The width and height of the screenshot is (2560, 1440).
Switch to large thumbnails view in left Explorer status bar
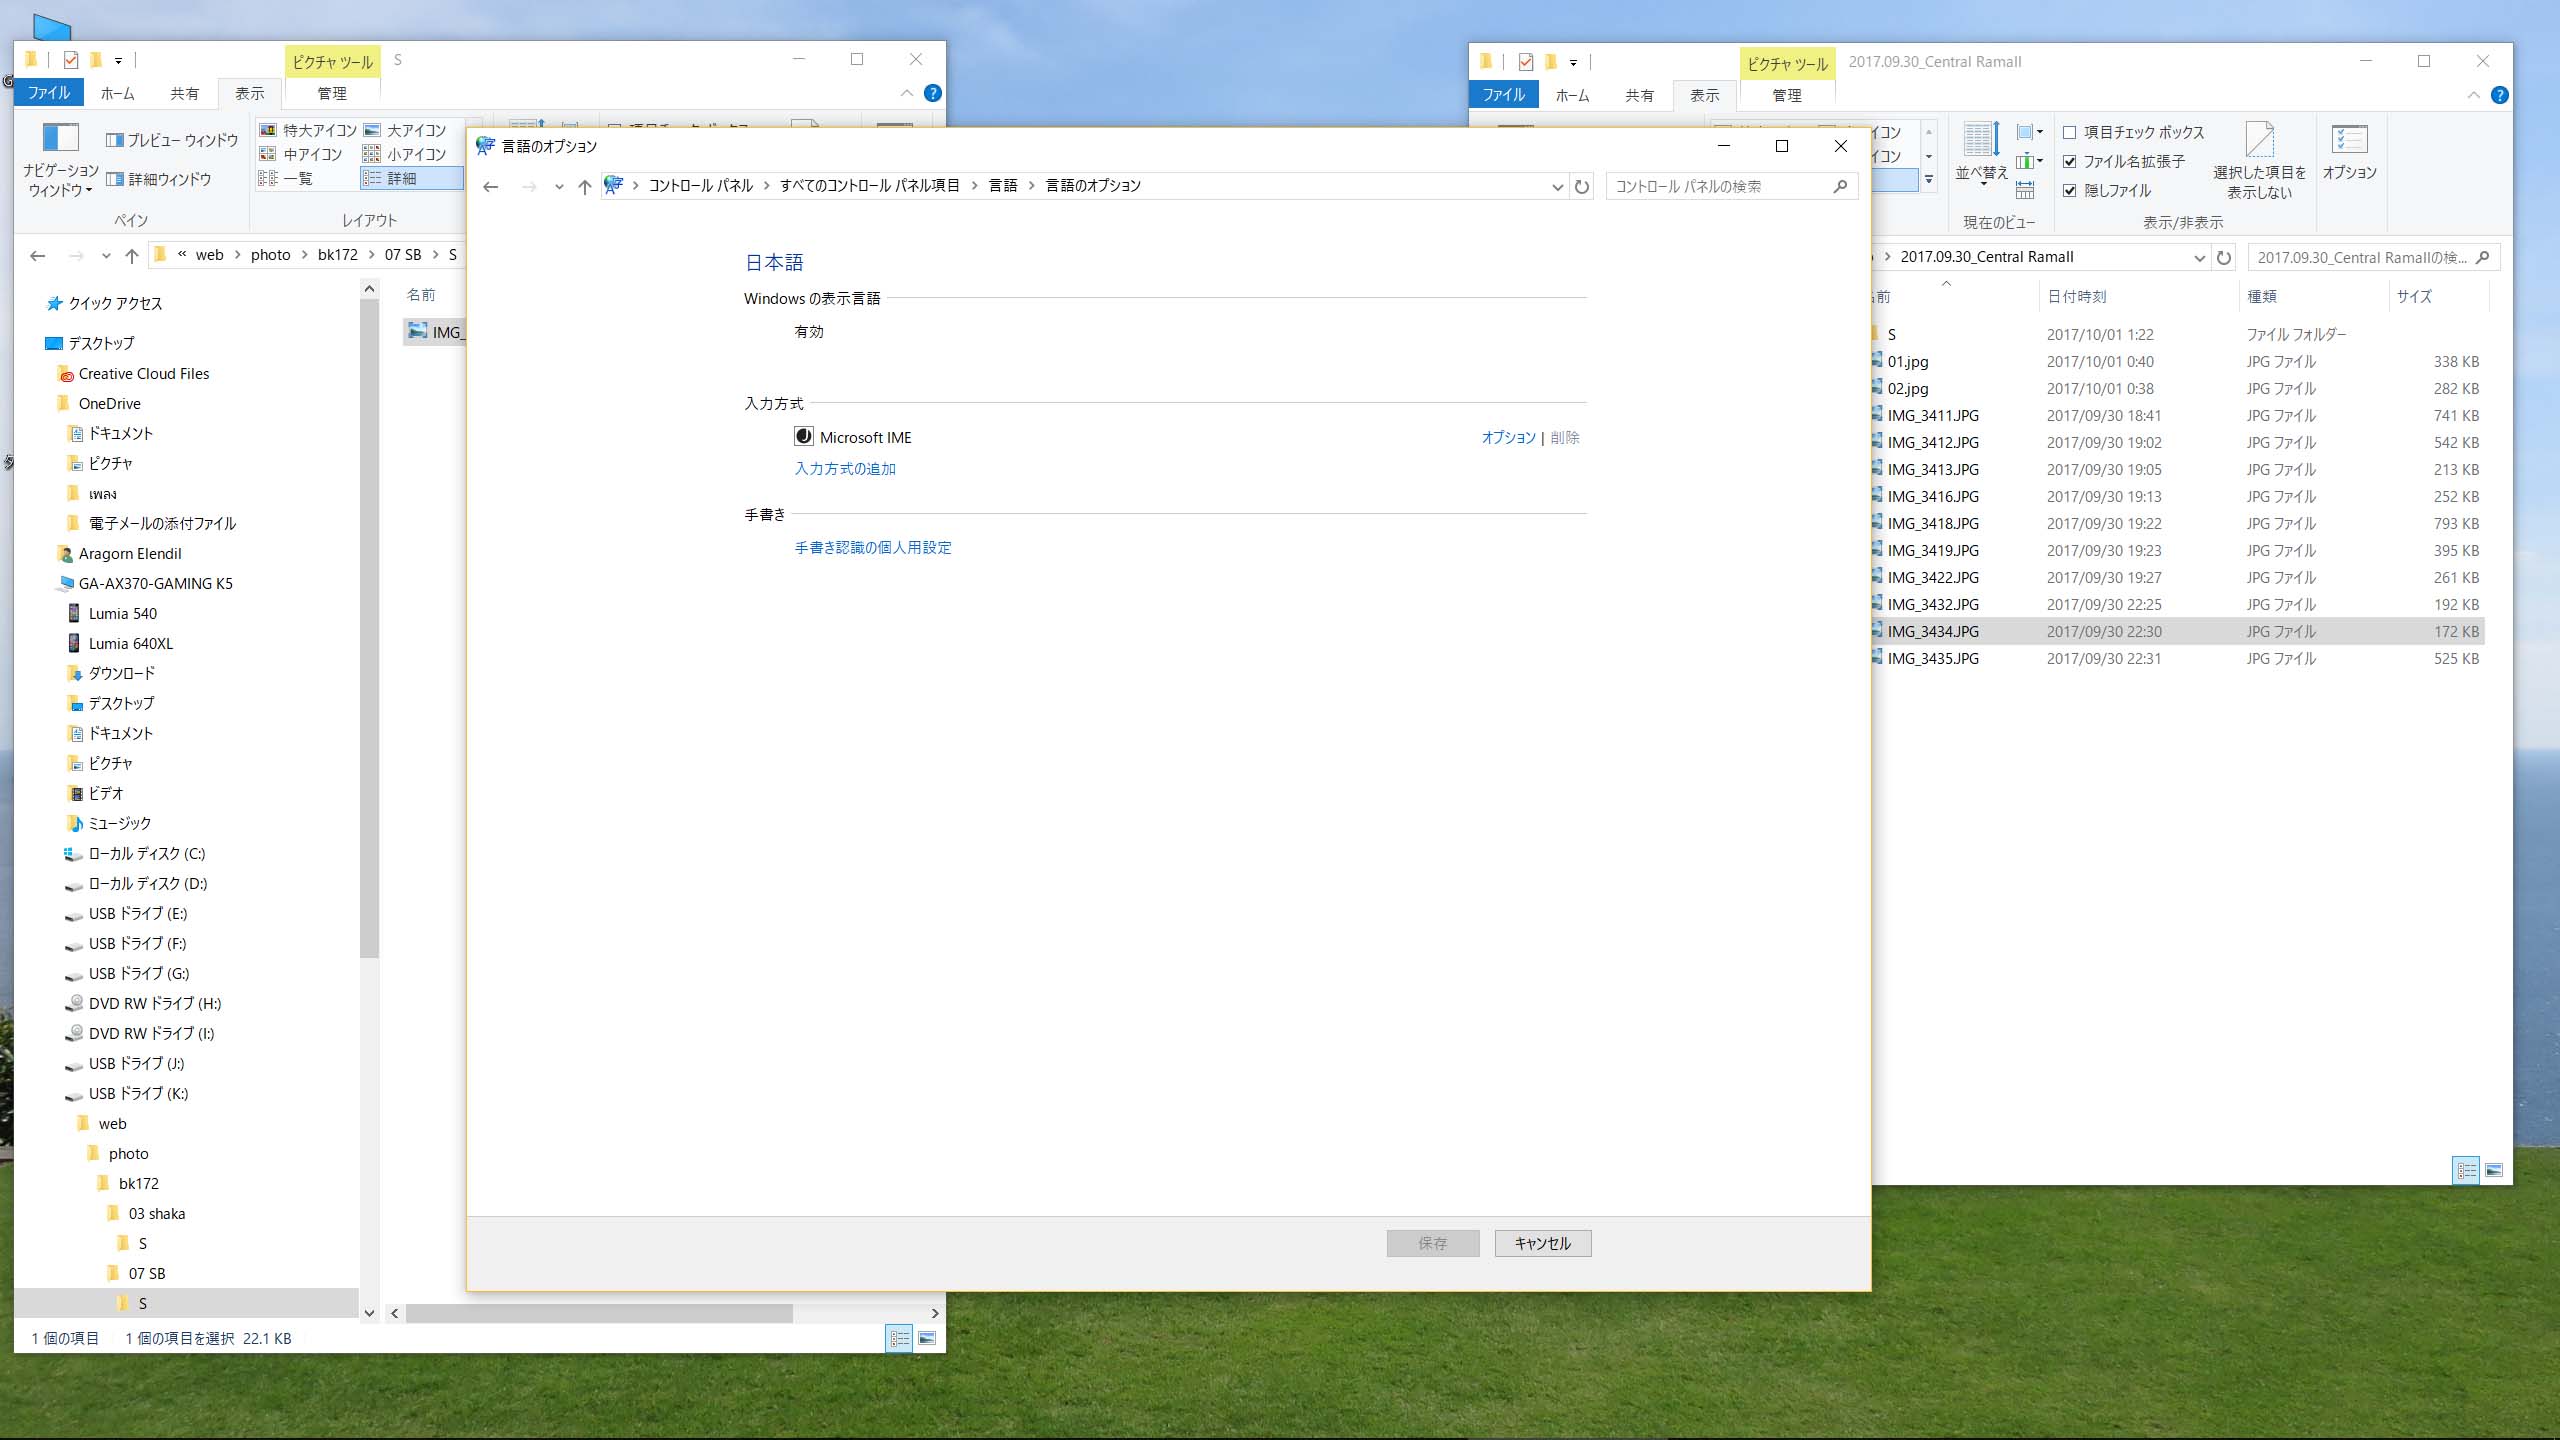tap(927, 1338)
